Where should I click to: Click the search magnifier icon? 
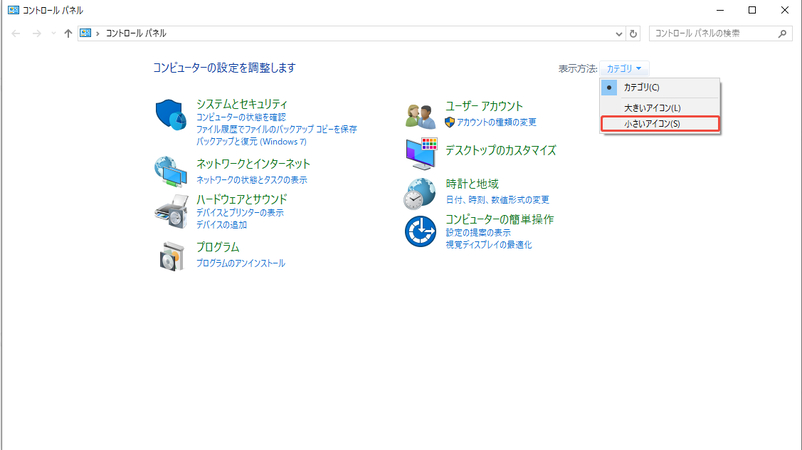(782, 33)
